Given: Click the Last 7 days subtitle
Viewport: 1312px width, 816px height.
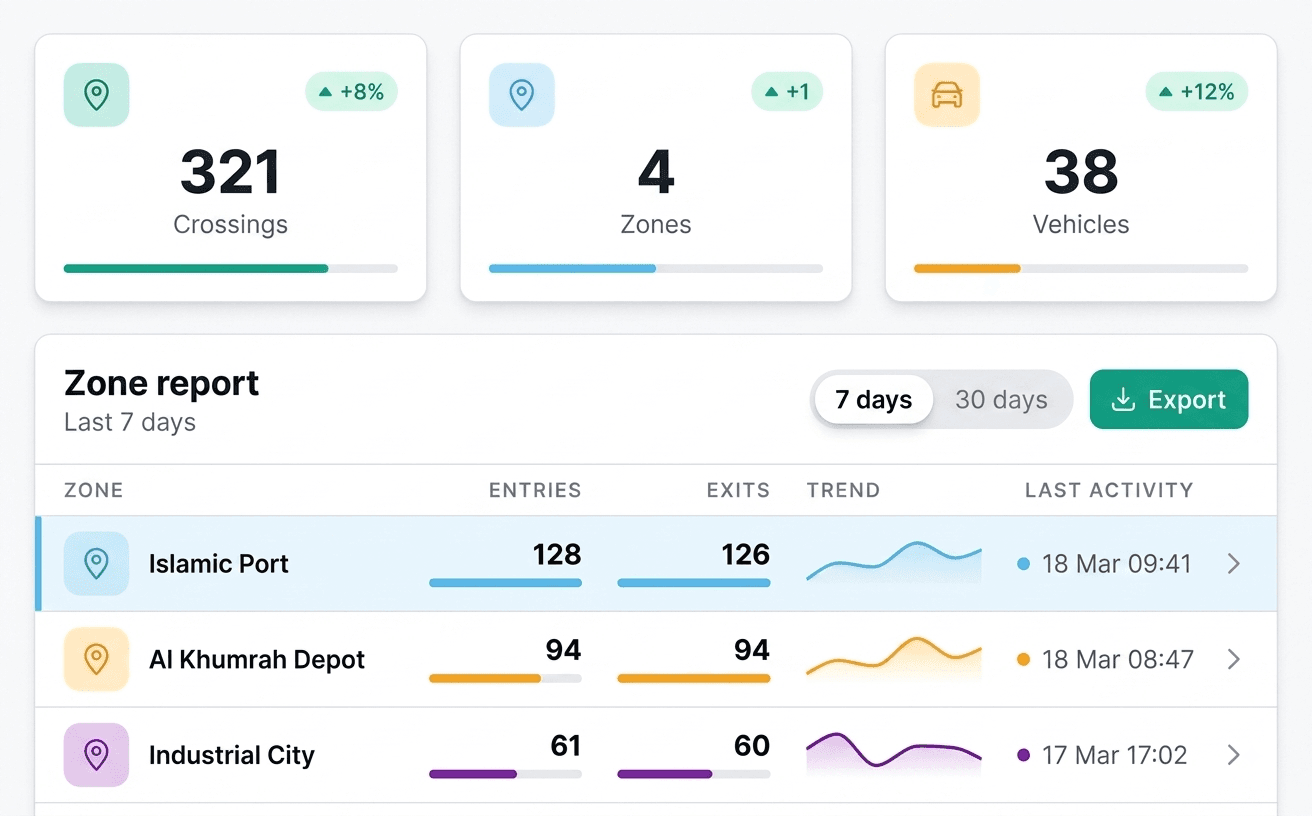Looking at the screenshot, I should click(x=130, y=423).
